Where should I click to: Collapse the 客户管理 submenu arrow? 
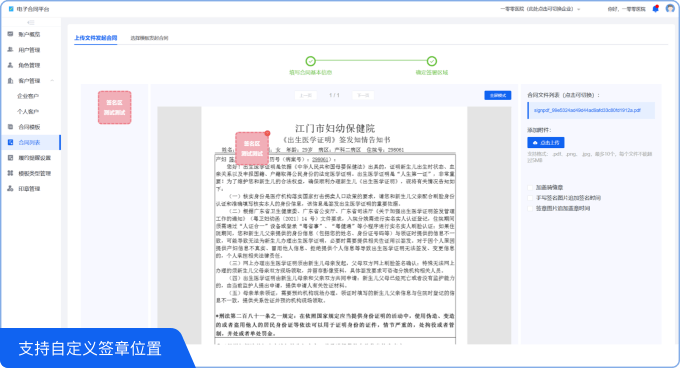tap(52, 81)
